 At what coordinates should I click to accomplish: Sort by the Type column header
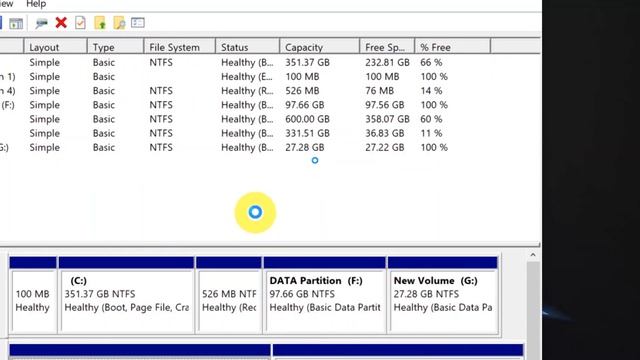click(x=116, y=47)
